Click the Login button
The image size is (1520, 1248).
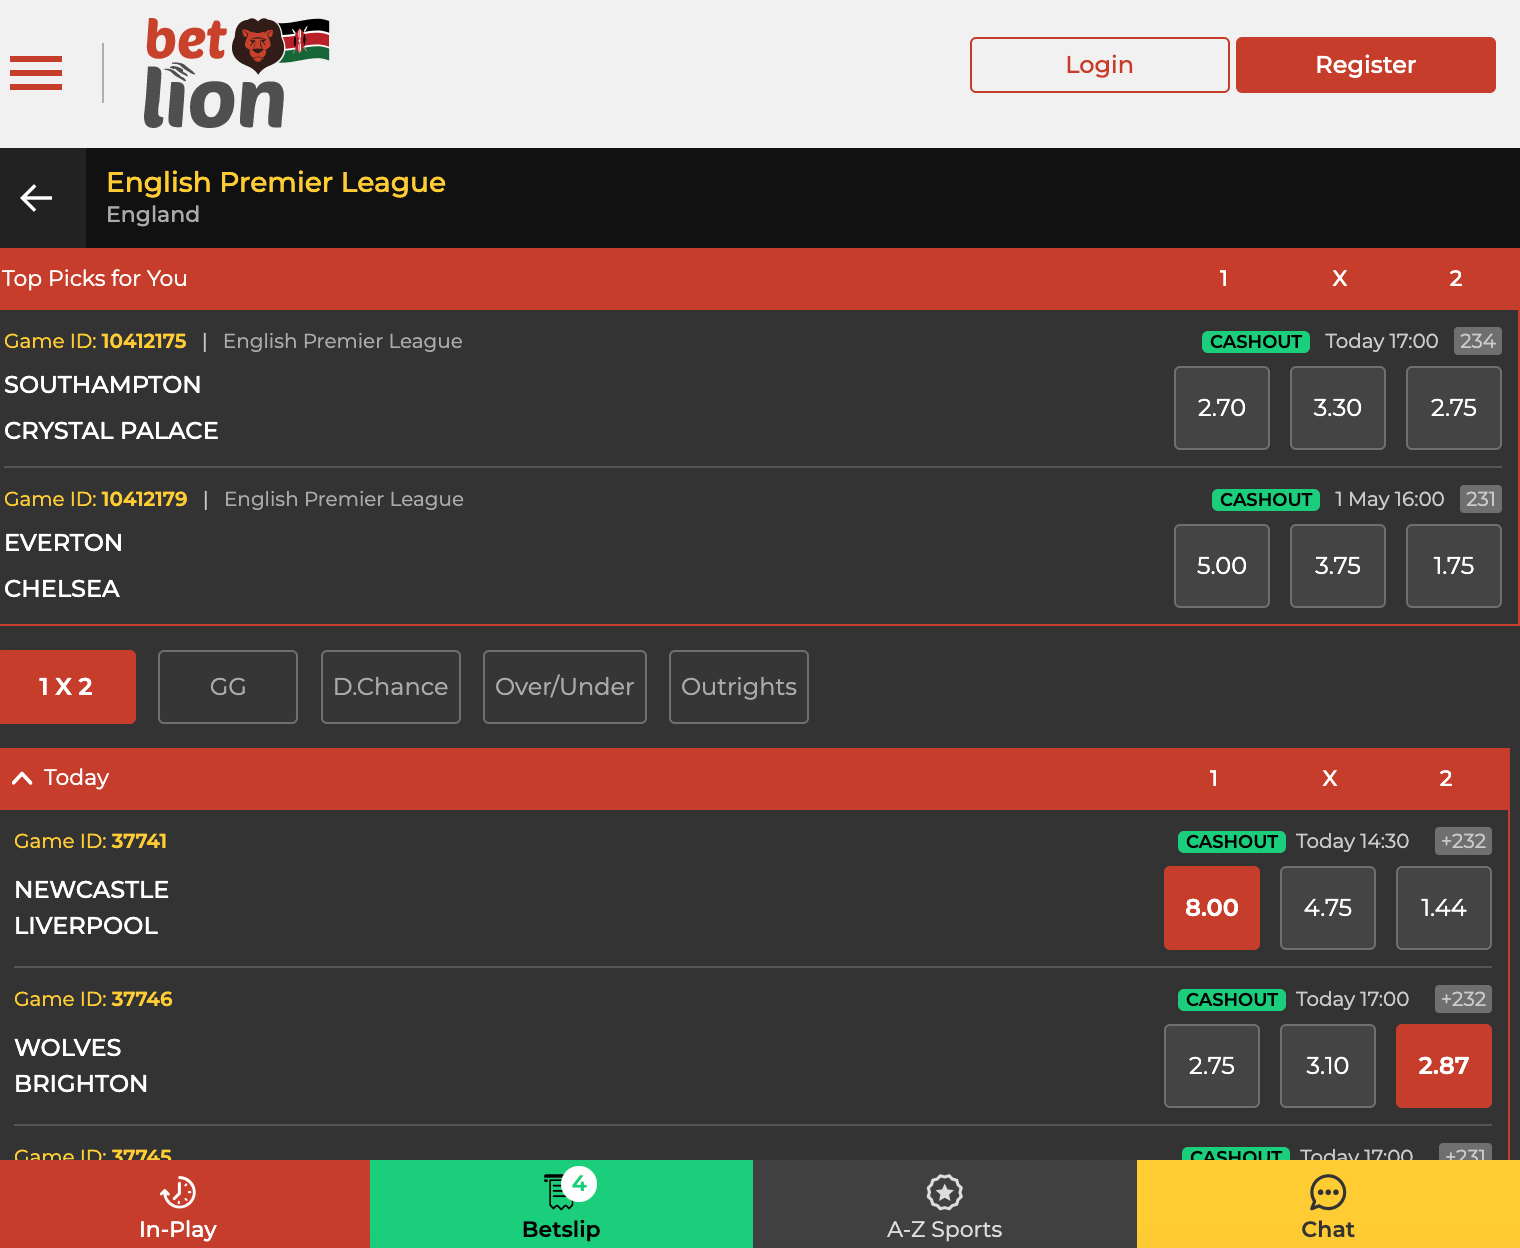click(x=1100, y=65)
